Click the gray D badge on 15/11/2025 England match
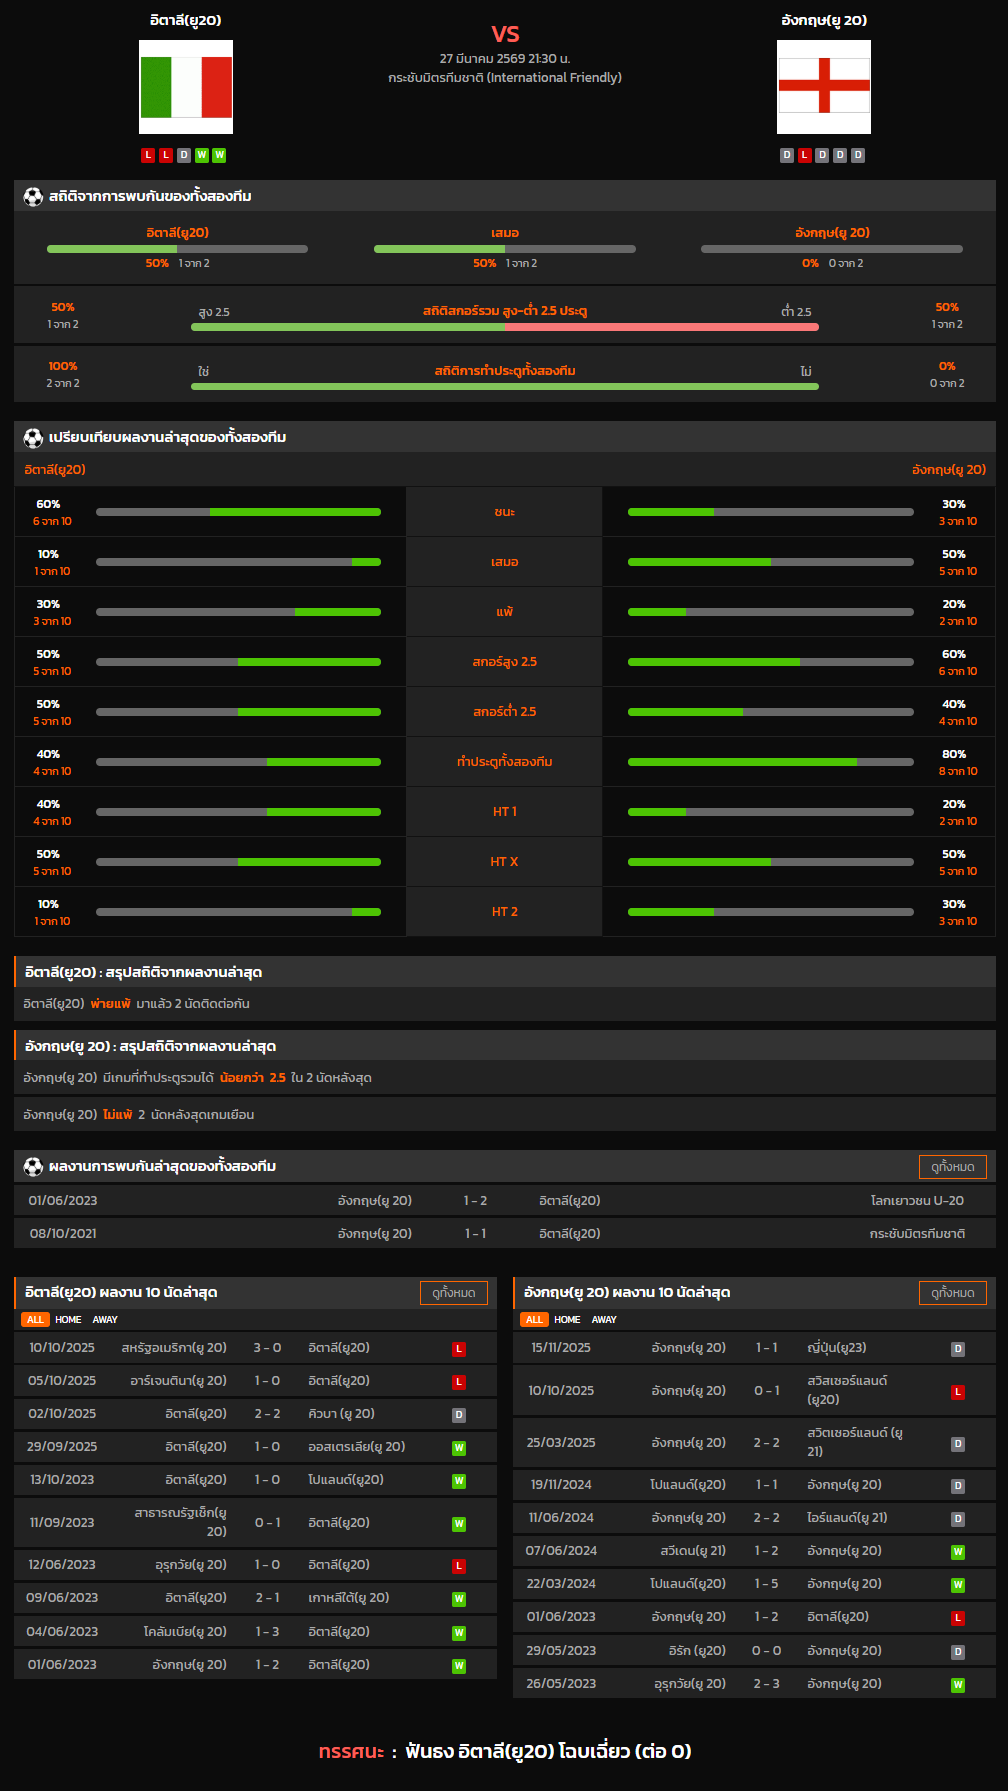The height and width of the screenshot is (1791, 1008). pos(957,1349)
